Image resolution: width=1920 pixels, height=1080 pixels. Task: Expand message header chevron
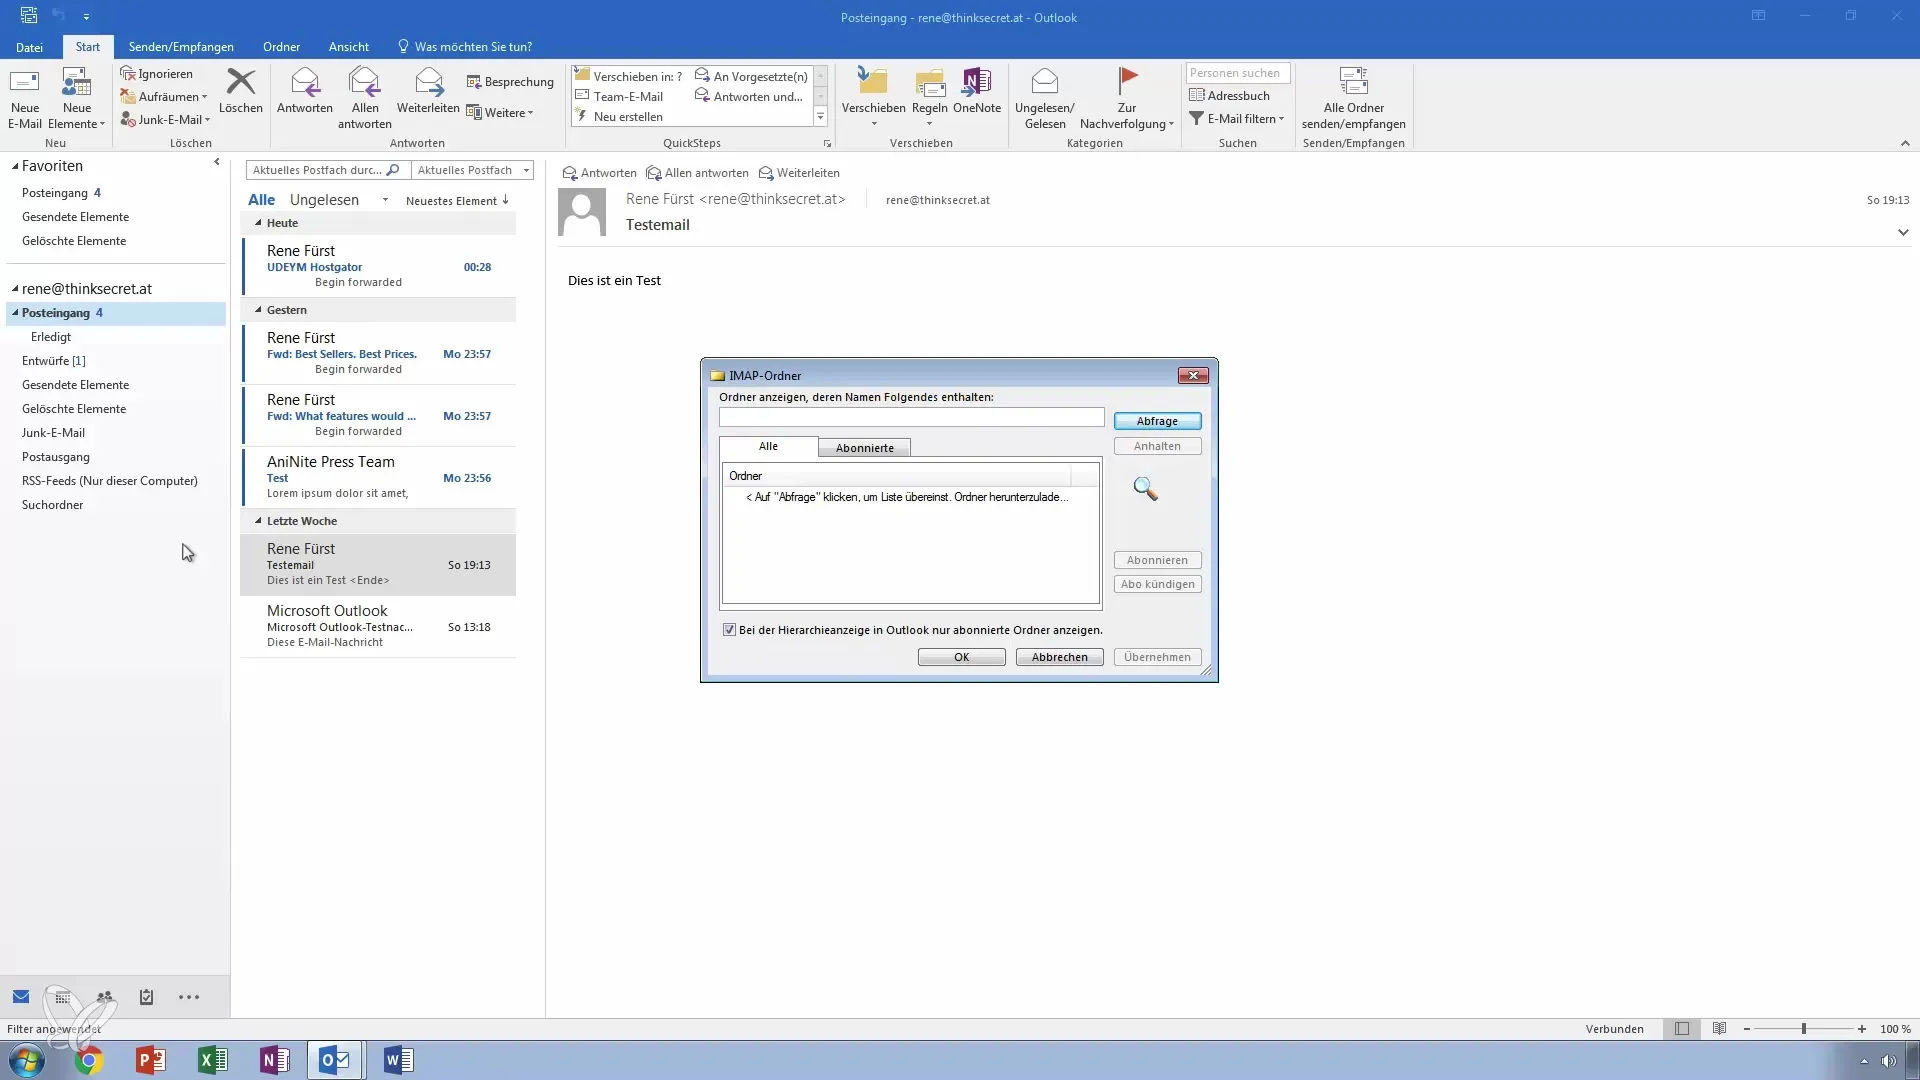(1903, 232)
